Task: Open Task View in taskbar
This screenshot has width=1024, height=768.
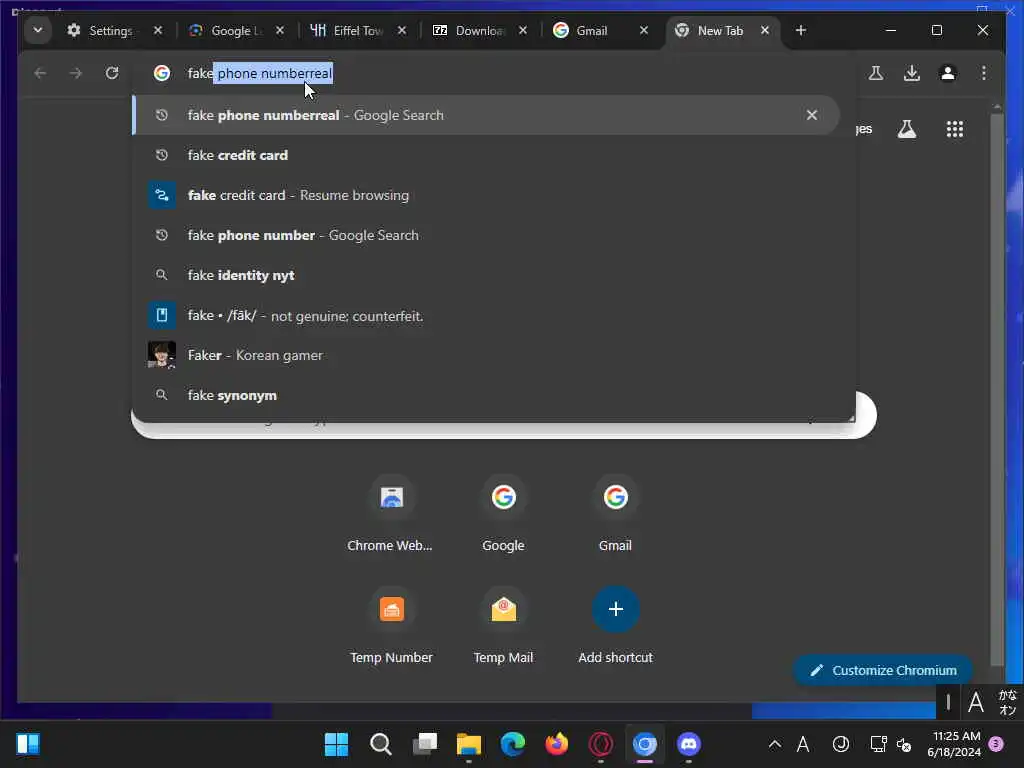Action: (x=424, y=744)
